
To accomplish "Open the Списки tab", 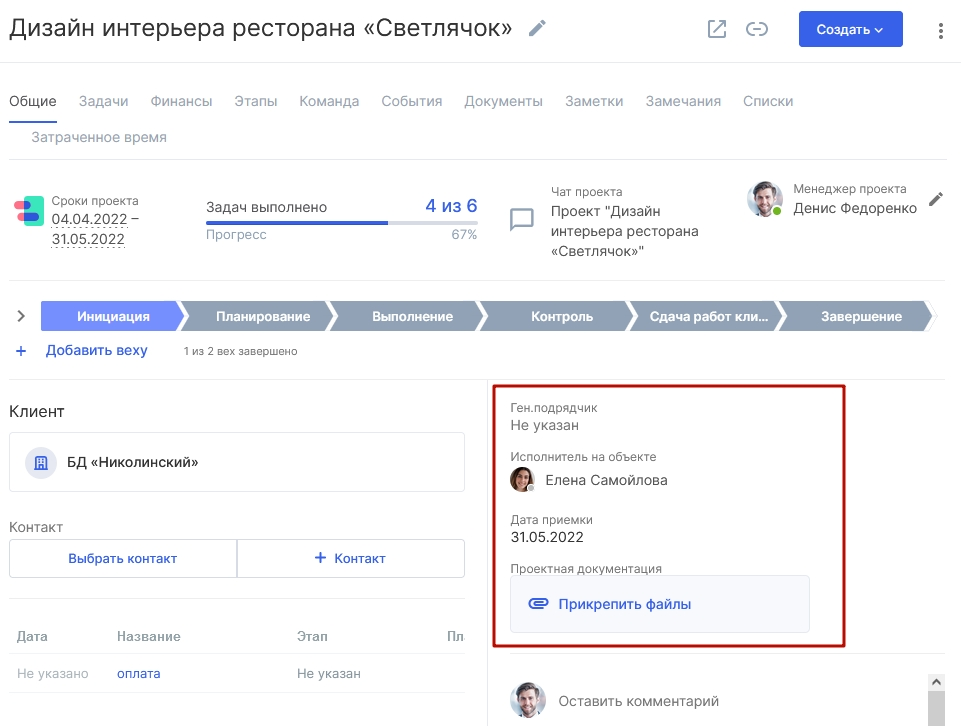I will [768, 101].
